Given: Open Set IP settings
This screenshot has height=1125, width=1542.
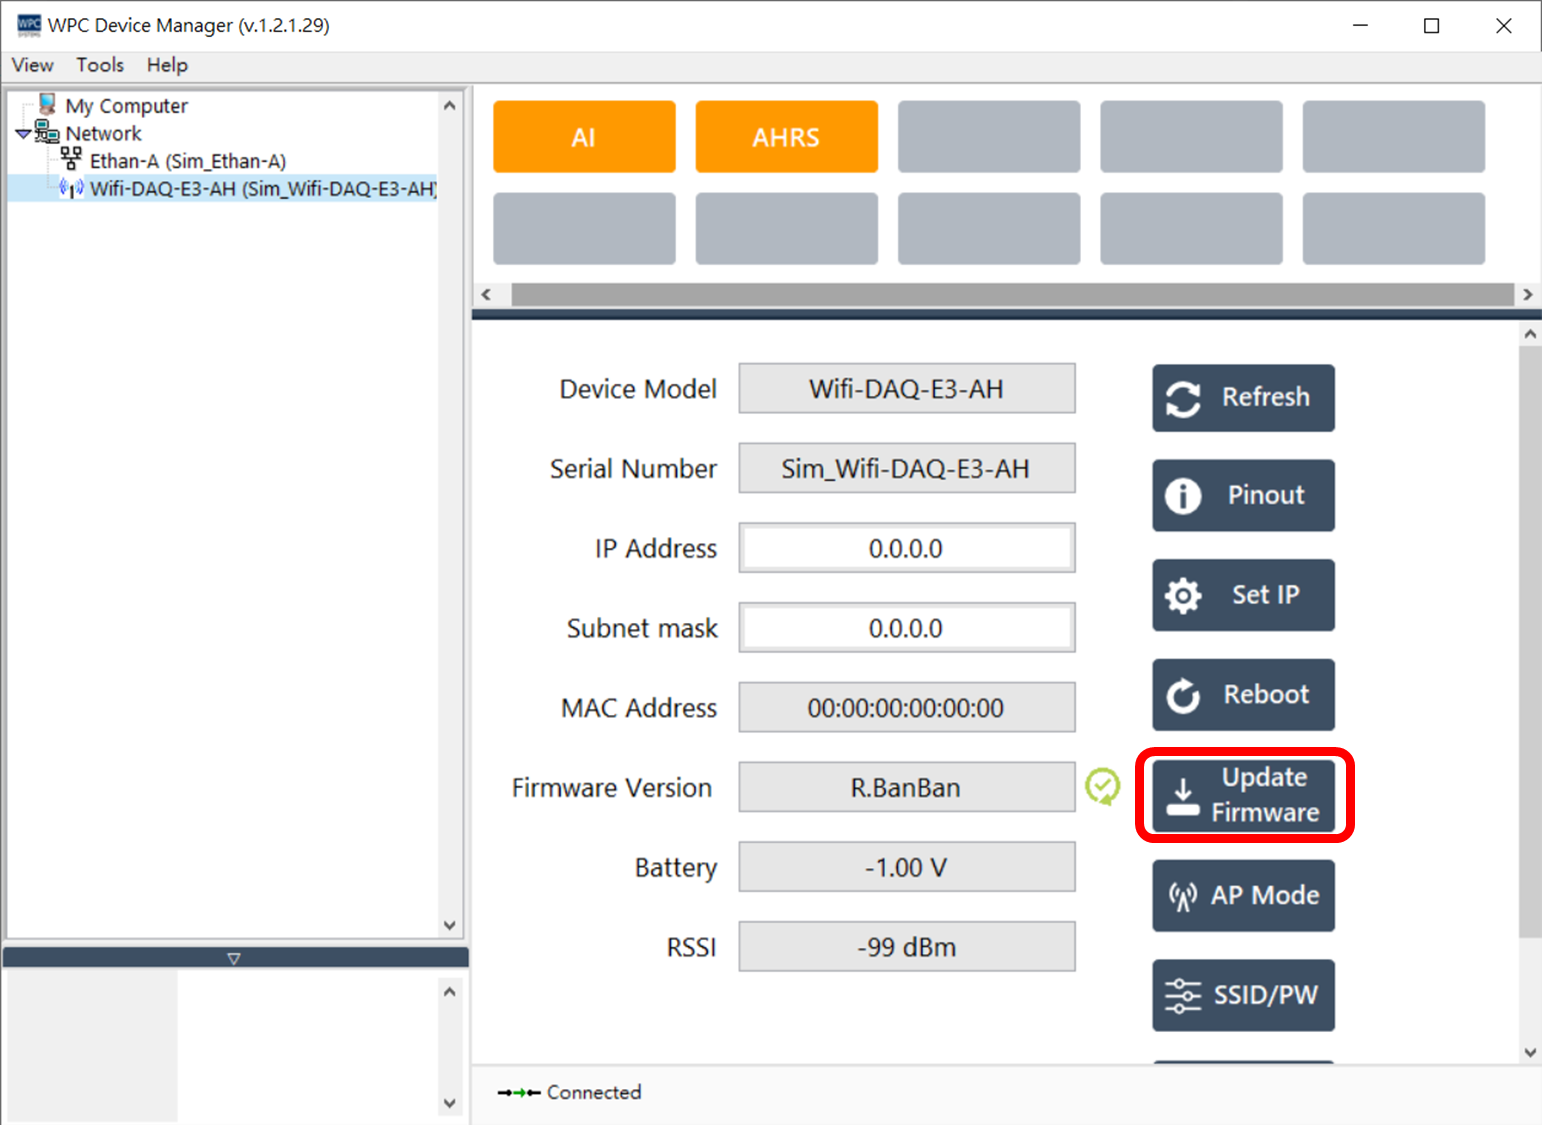Looking at the screenshot, I should (1243, 595).
